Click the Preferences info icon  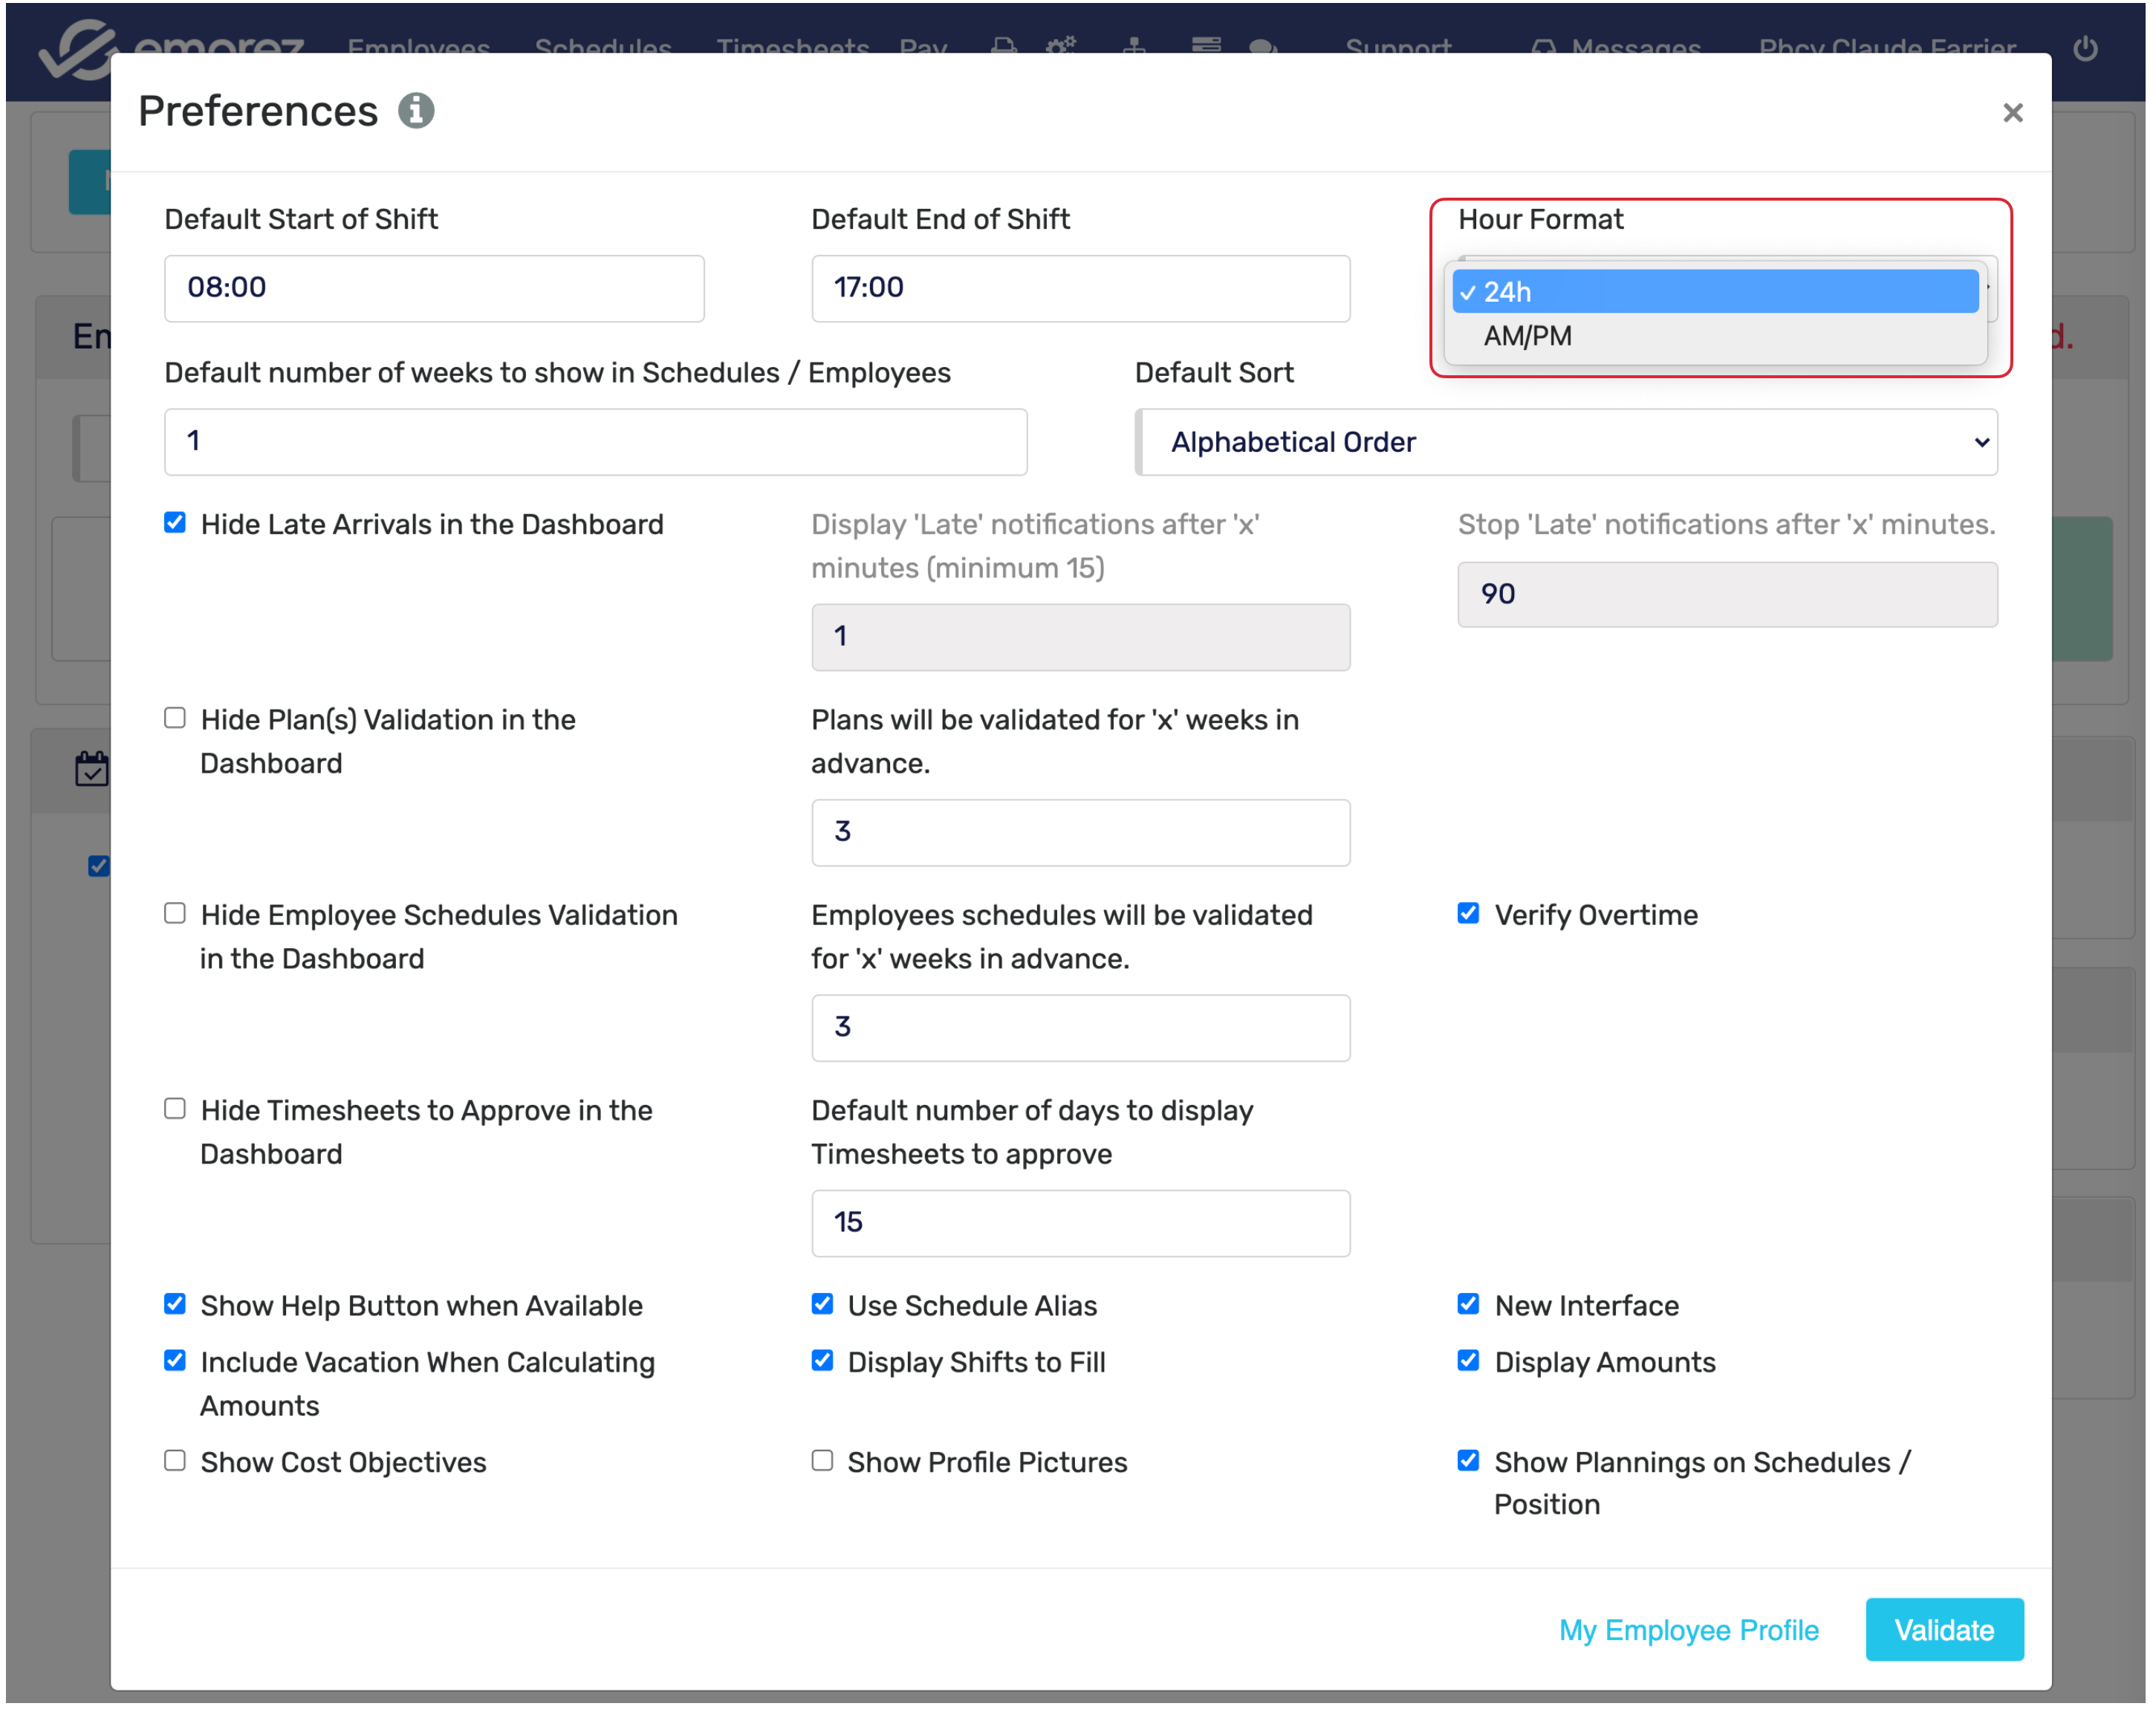coord(416,111)
